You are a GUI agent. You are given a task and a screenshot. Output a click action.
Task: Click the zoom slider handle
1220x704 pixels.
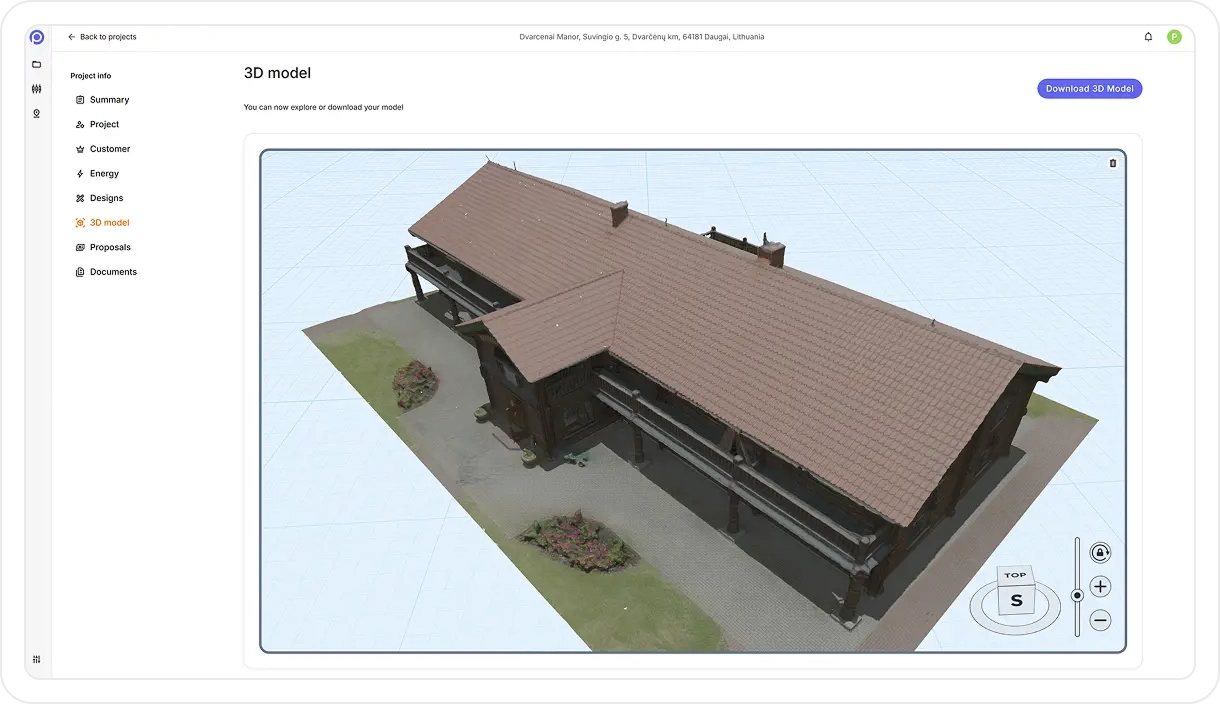pyautogui.click(x=1077, y=595)
